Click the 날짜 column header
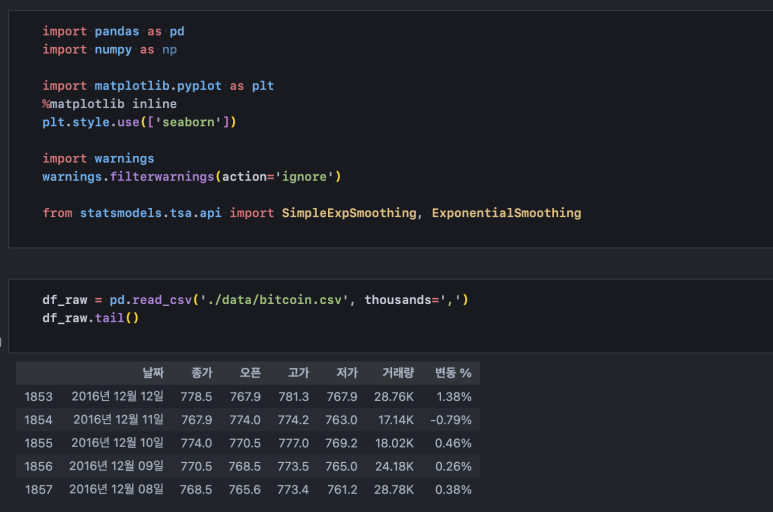The width and height of the screenshot is (773, 512). click(x=153, y=373)
